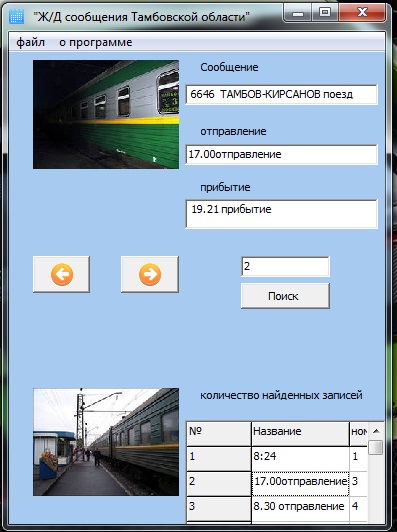The width and height of the screenshot is (397, 532).
Task: Maximize the application window
Action: [x=325, y=13]
